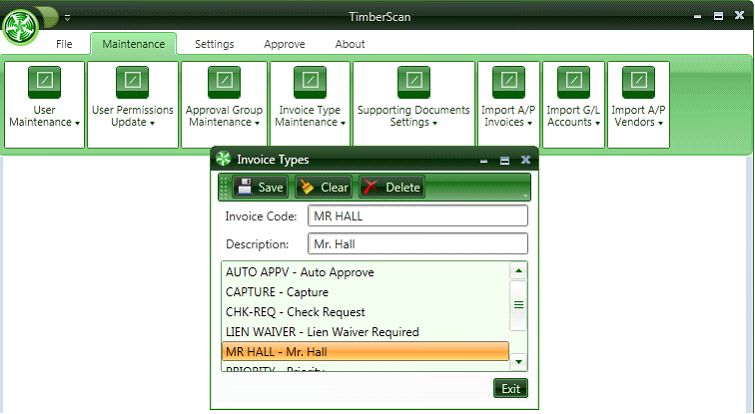Screen dimensions: 755x414
Task: Select the Maintenance ribbon tab
Action: coord(133,44)
